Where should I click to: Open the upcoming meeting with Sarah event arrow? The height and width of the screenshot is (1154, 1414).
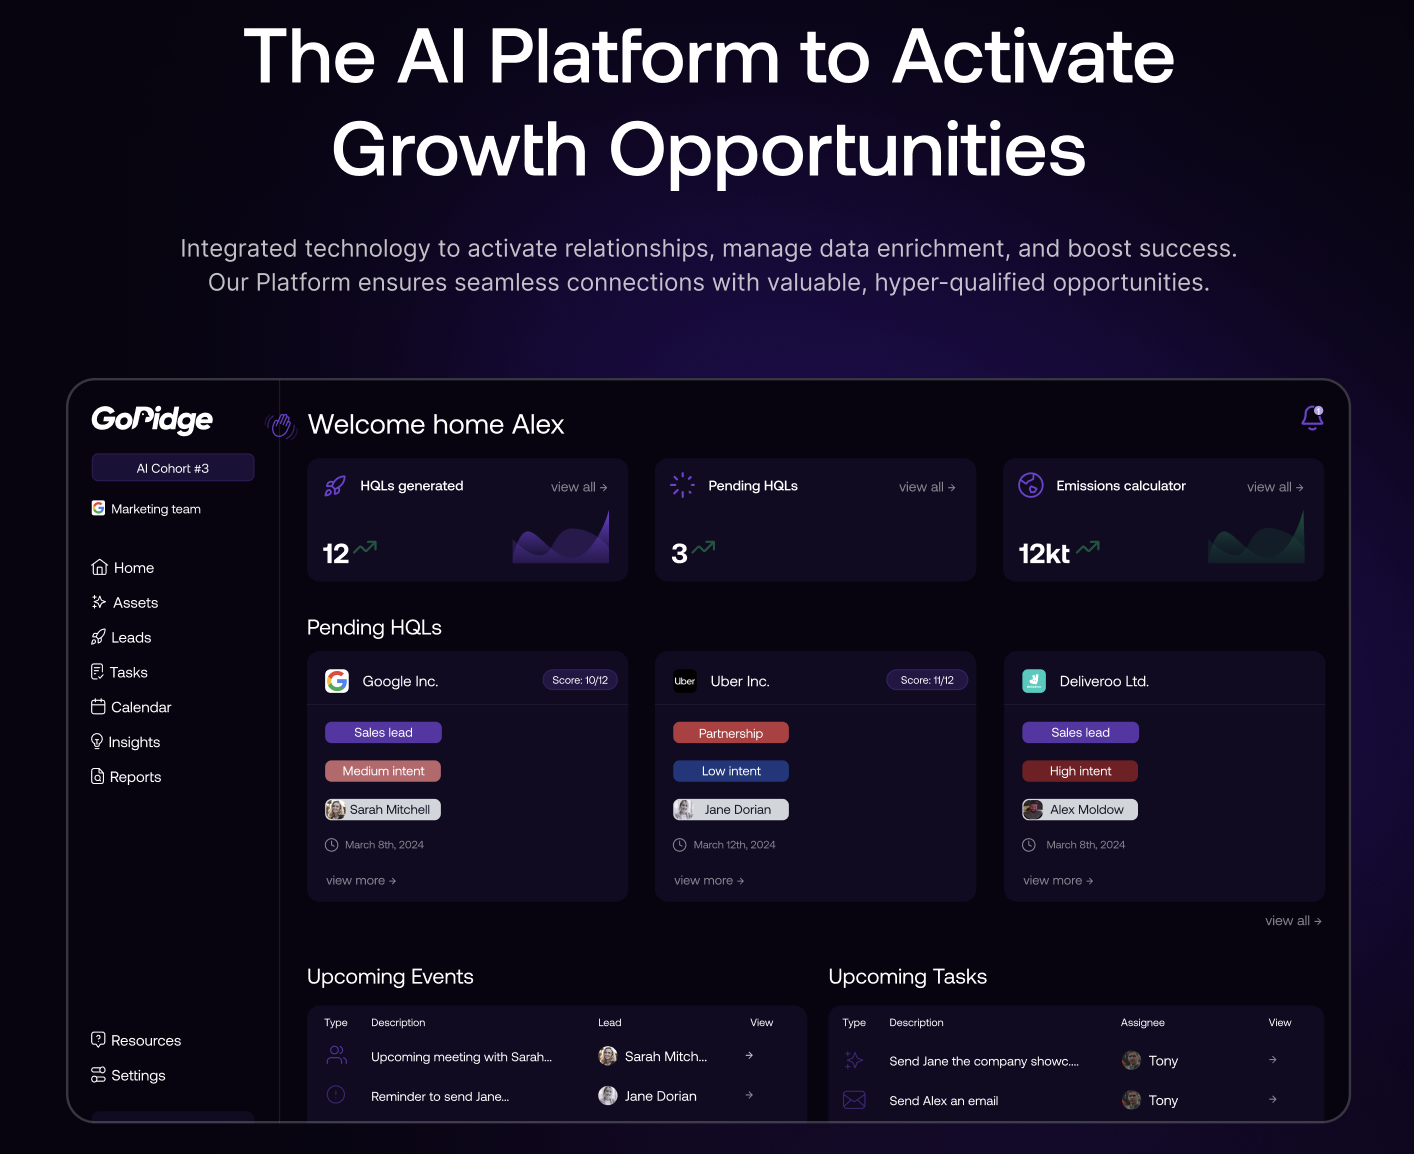(749, 1056)
